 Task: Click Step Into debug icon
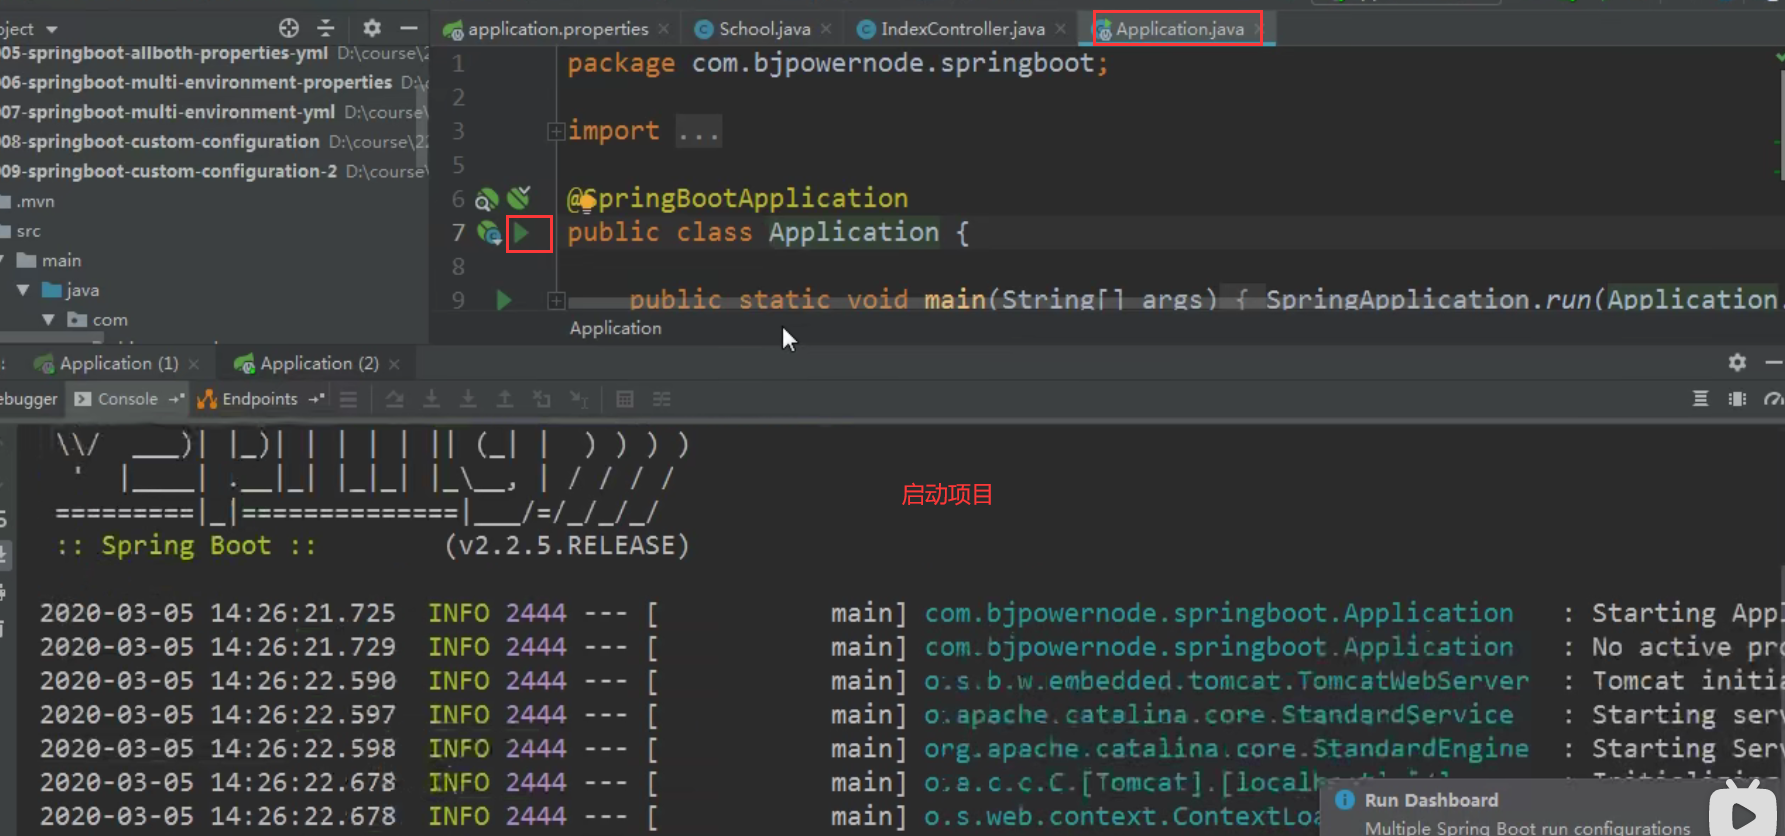(x=431, y=399)
